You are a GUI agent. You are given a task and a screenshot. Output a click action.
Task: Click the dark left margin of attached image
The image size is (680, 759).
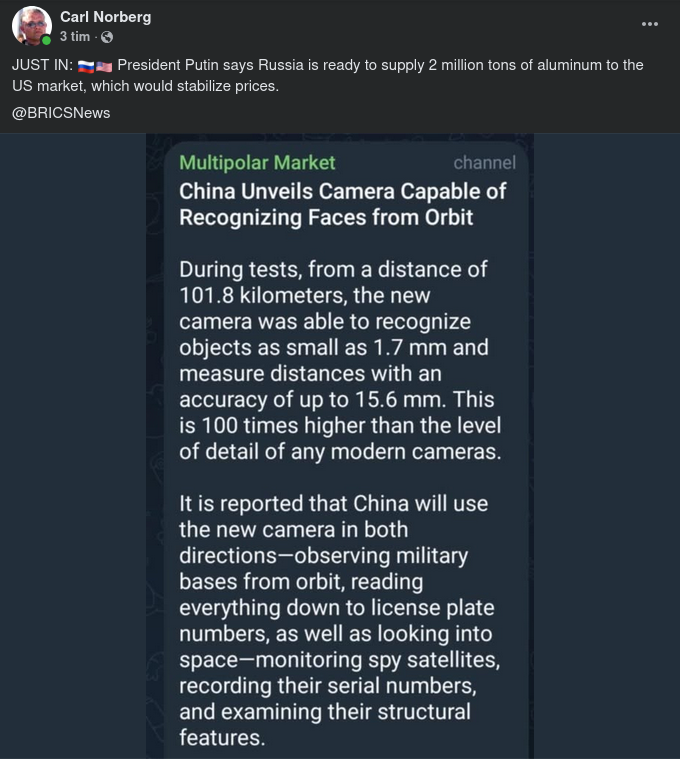[72, 450]
